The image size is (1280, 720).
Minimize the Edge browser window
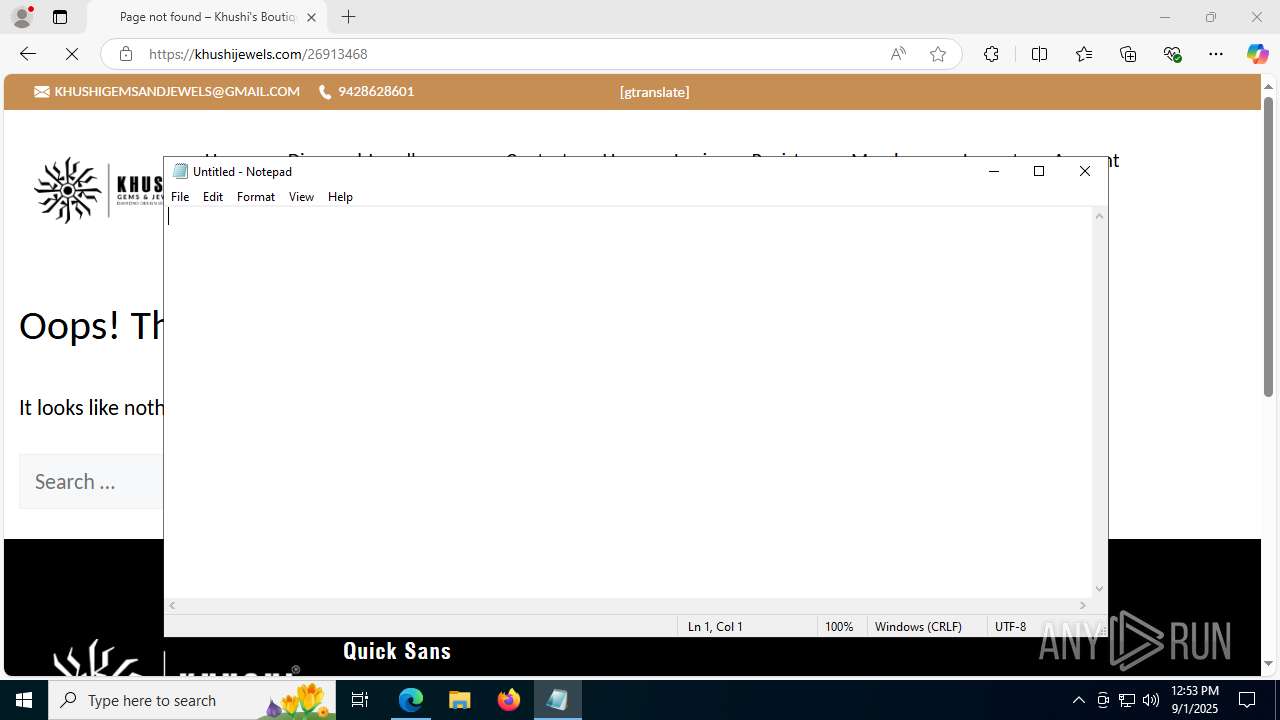(x=1164, y=17)
